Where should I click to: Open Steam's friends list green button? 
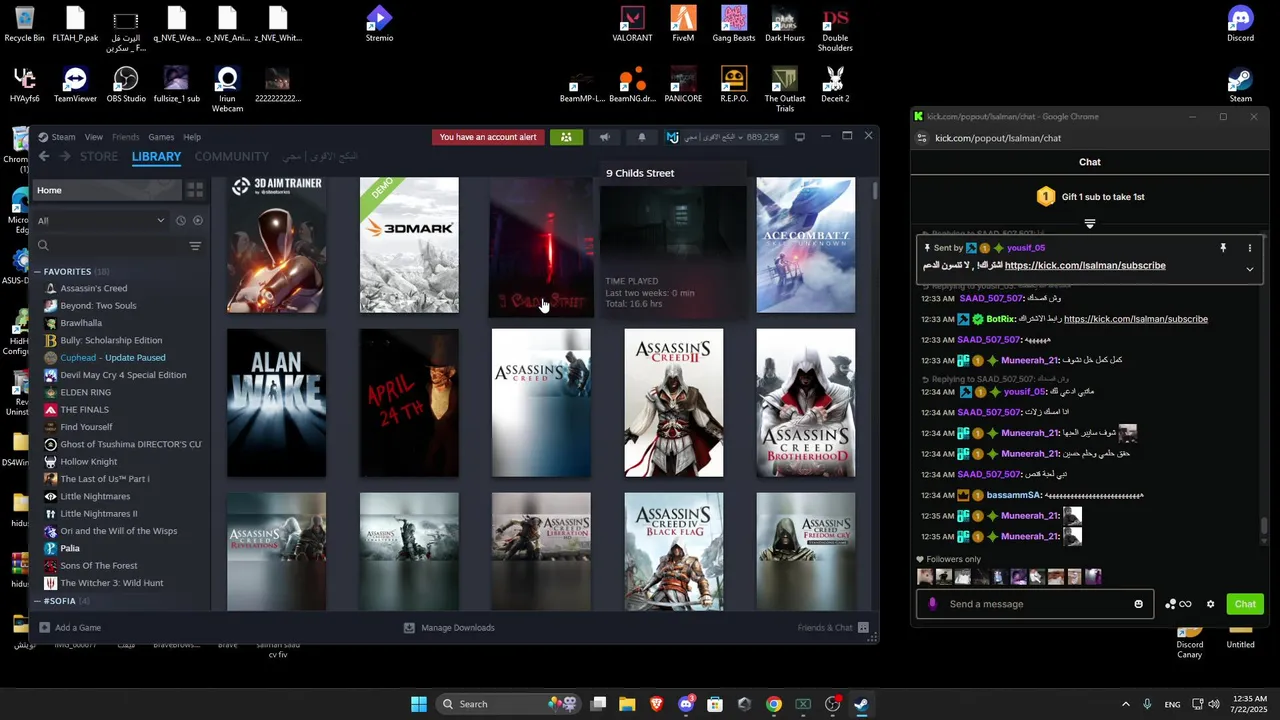point(566,137)
